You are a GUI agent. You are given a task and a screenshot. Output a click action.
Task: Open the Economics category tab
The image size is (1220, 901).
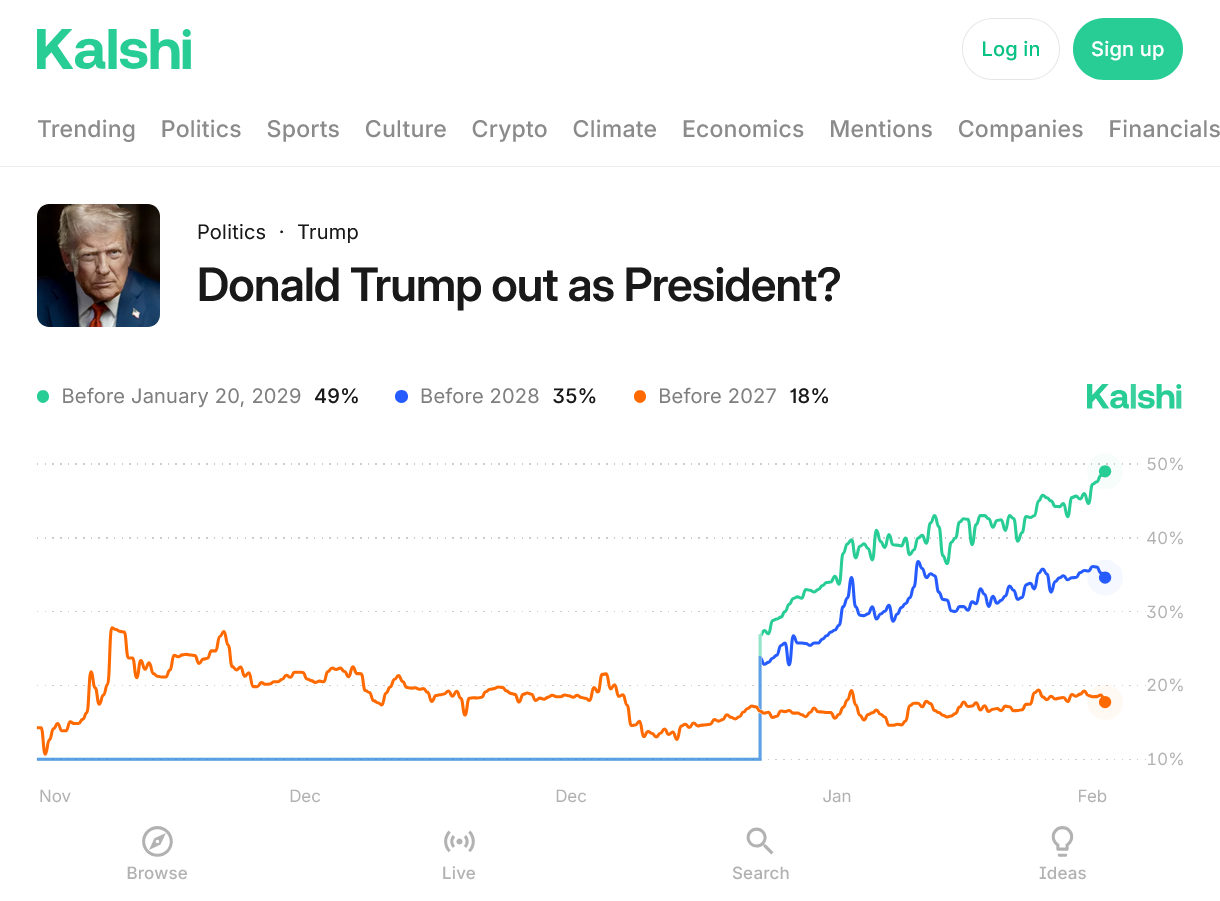(x=743, y=129)
